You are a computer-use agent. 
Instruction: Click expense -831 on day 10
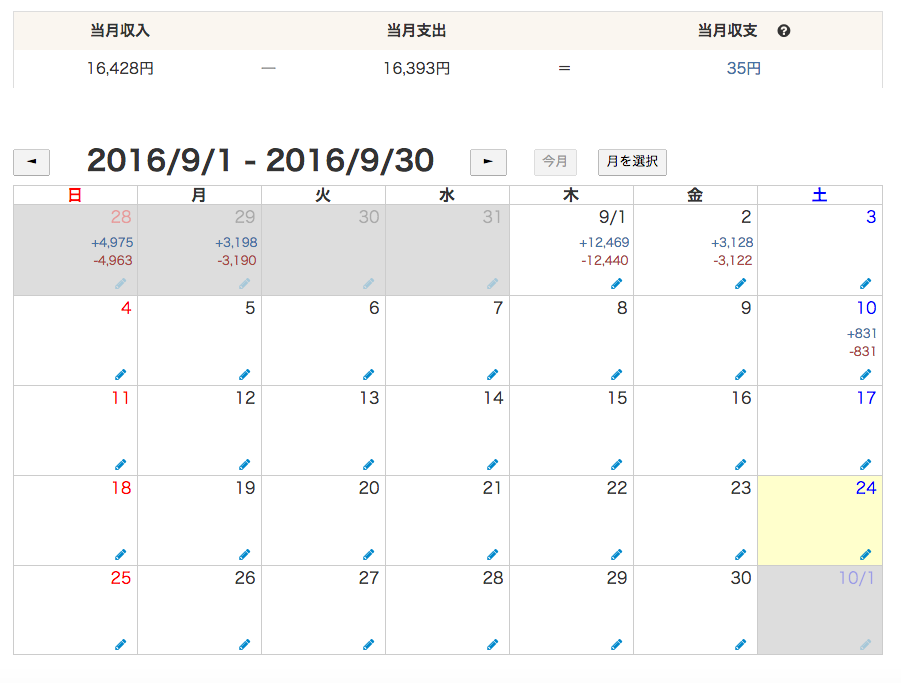(x=863, y=351)
